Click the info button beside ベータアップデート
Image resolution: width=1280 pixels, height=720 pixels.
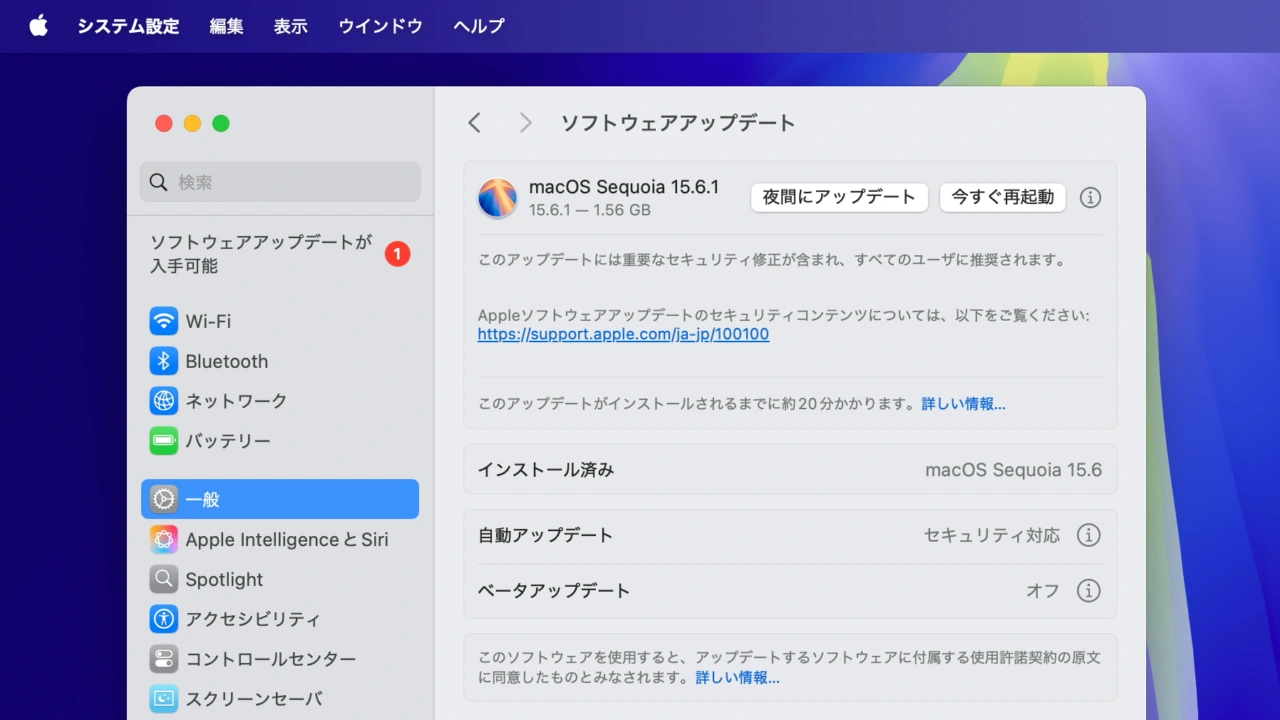click(1089, 591)
